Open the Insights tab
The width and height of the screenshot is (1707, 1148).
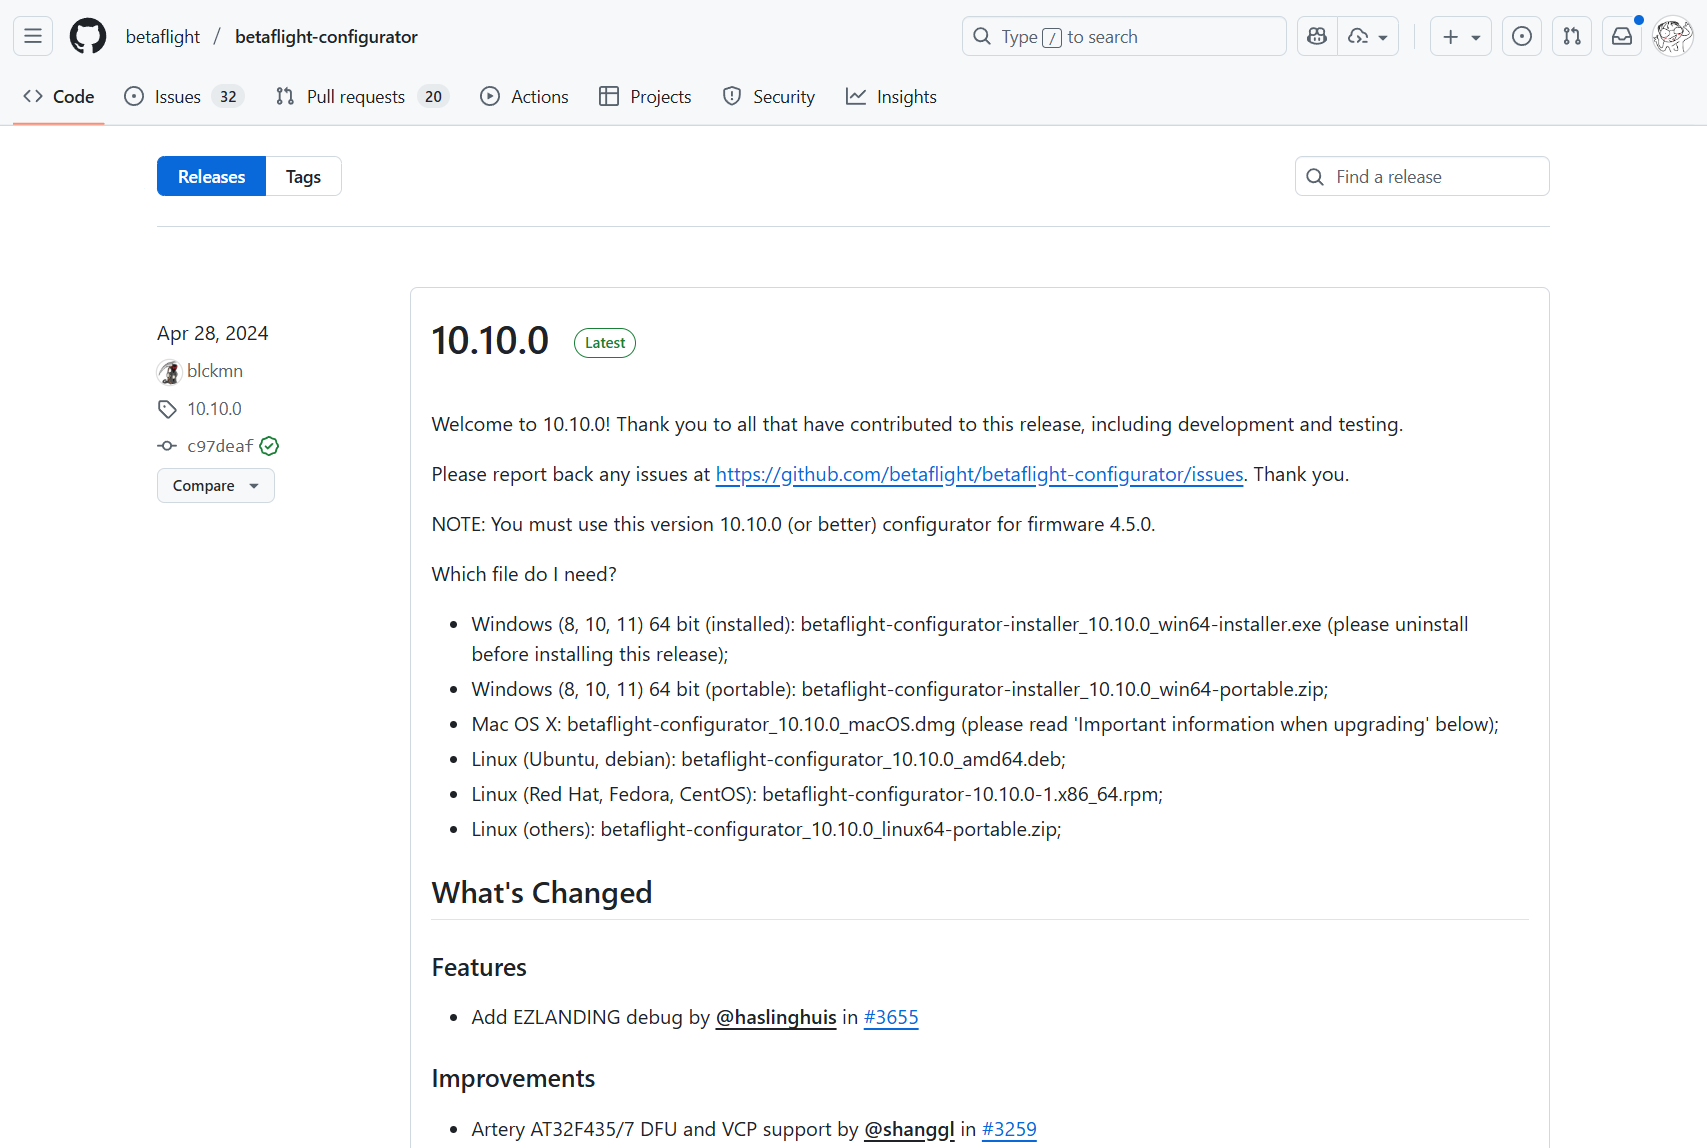[x=892, y=97]
